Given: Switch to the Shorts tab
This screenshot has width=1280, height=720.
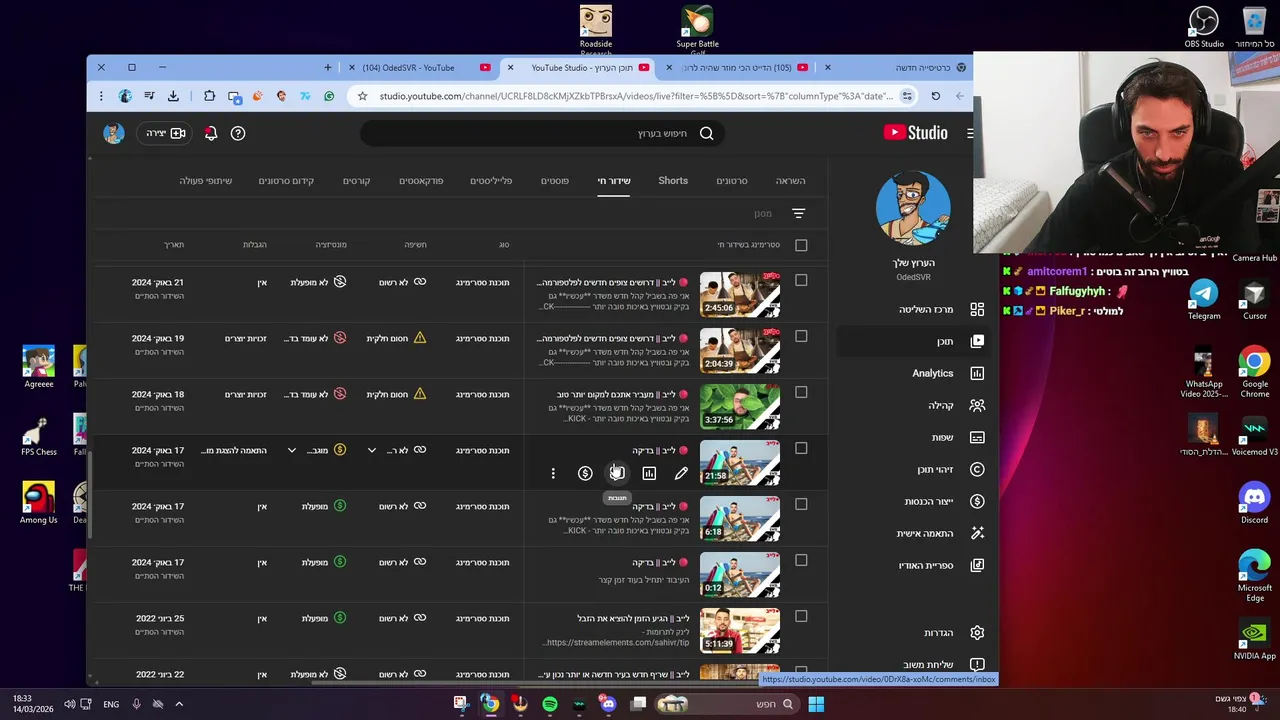Looking at the screenshot, I should click(673, 181).
